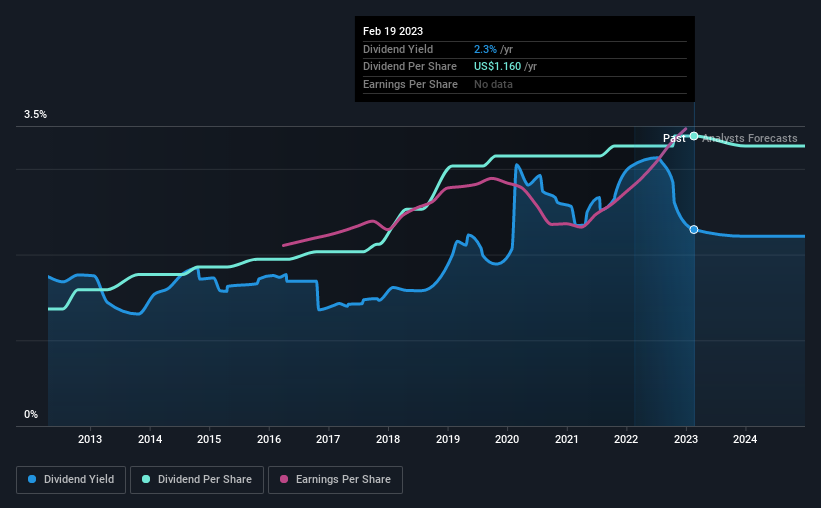Image resolution: width=821 pixels, height=508 pixels.
Task: Click the 2021 x-axis year label
Action: pos(567,439)
